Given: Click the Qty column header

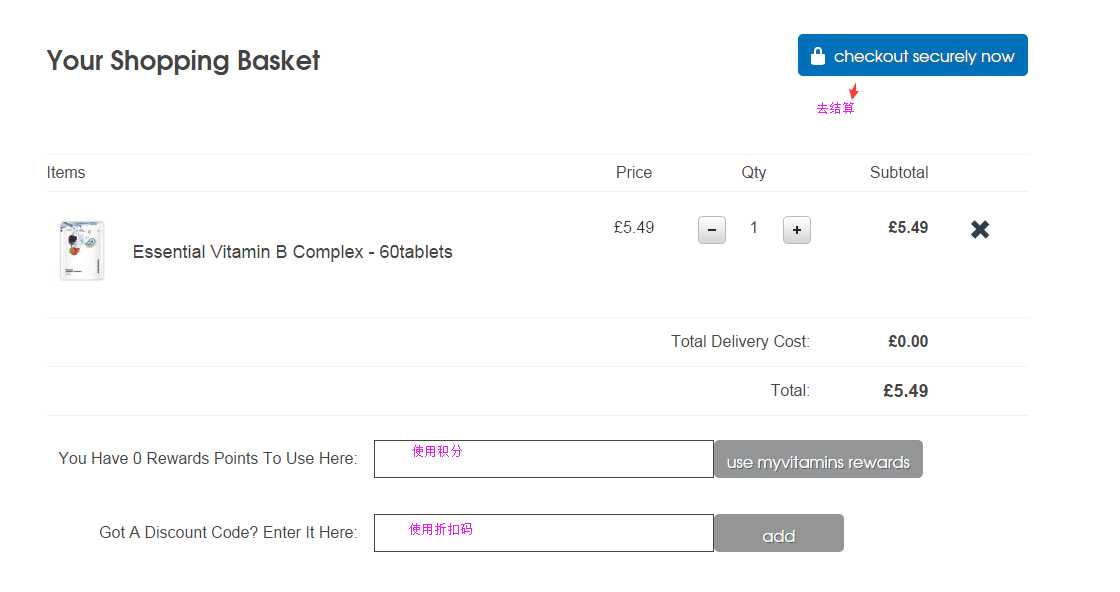Looking at the screenshot, I should click(x=754, y=173).
